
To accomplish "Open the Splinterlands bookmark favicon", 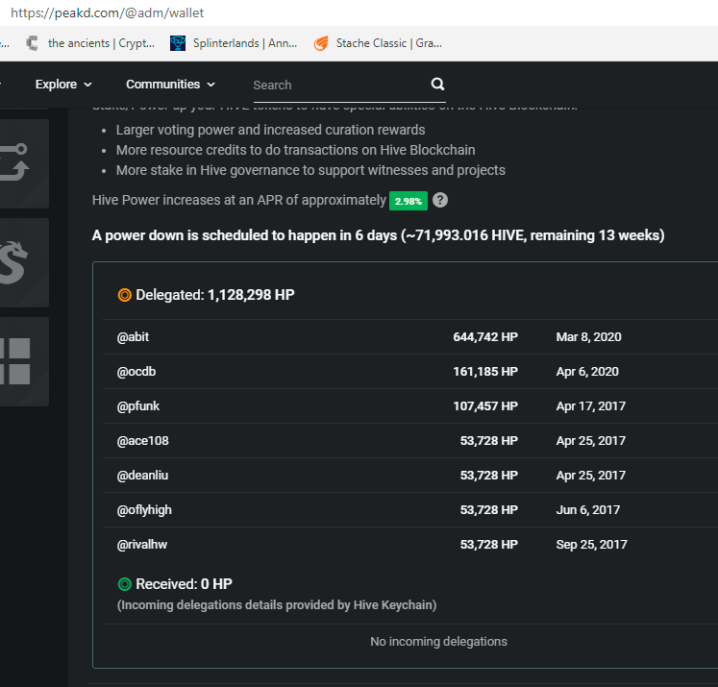I will tap(178, 43).
